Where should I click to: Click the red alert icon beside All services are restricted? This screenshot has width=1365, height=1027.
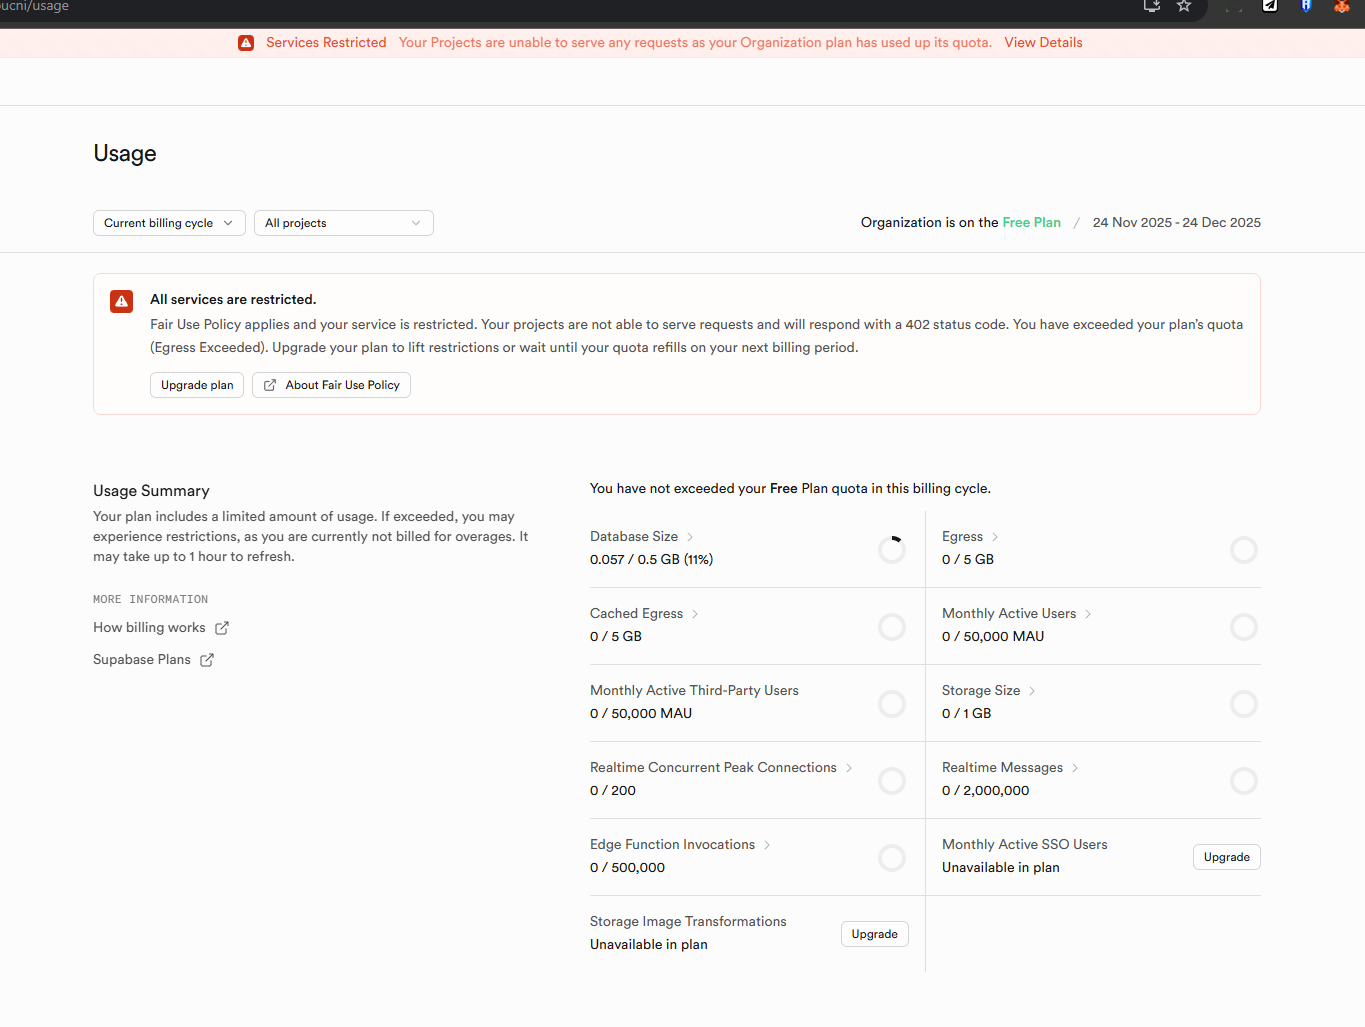(122, 301)
